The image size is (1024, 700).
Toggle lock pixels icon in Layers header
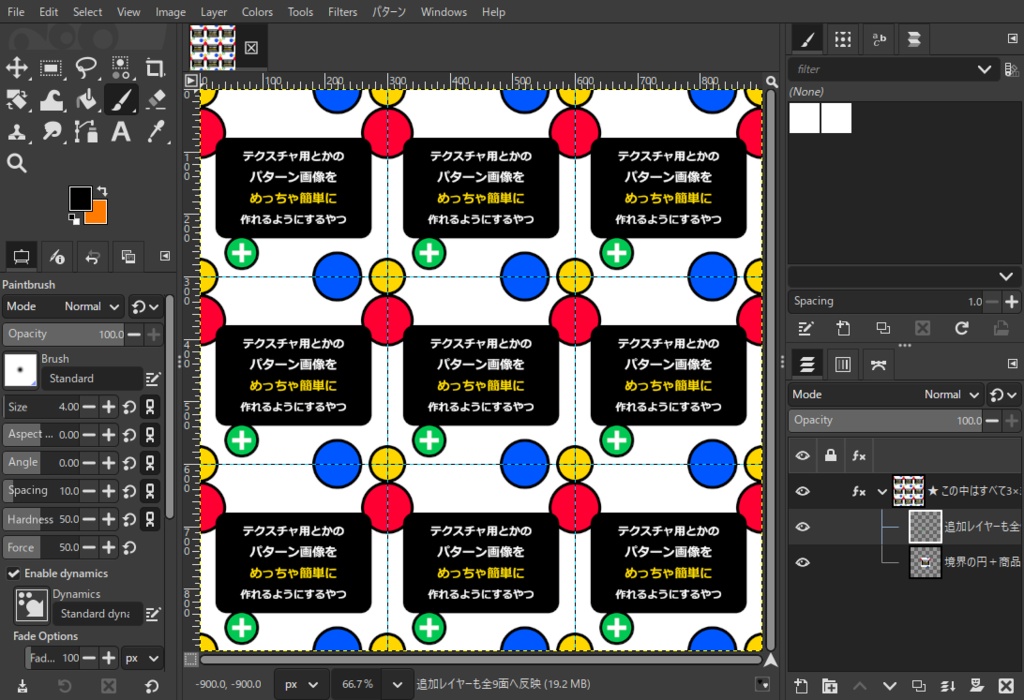(x=831, y=455)
